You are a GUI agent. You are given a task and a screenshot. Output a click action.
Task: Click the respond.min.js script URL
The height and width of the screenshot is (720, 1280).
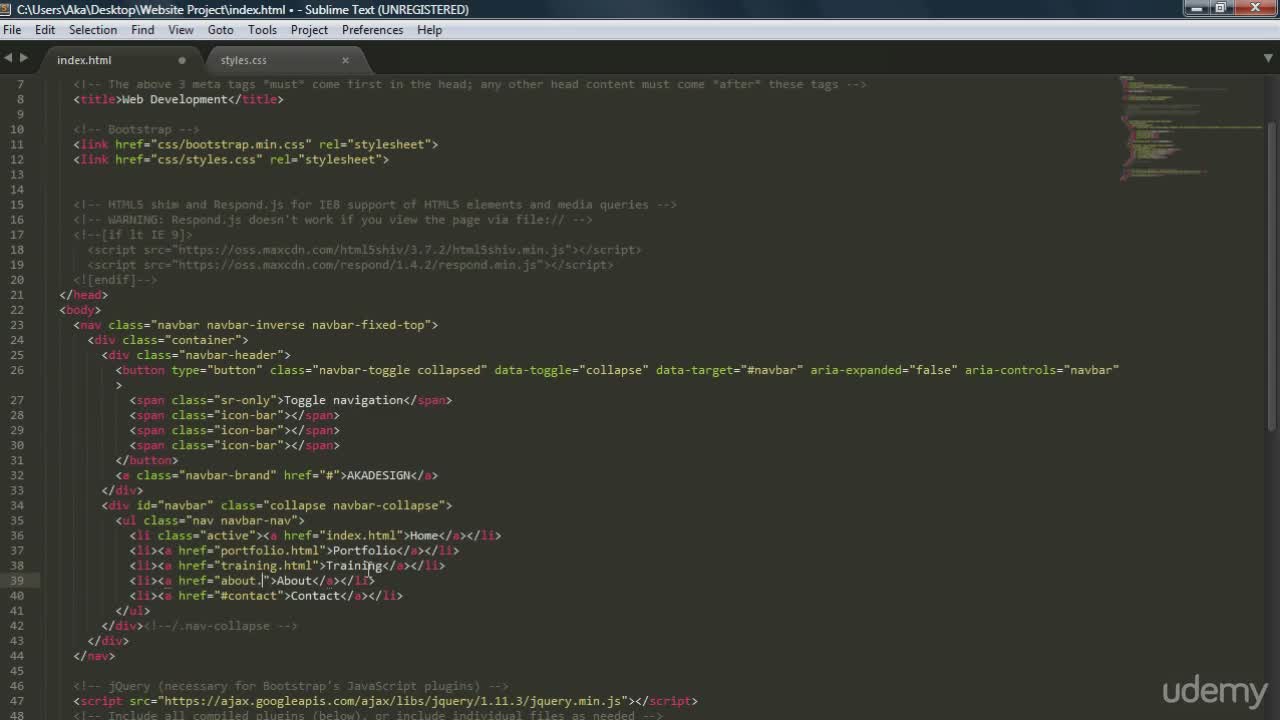pos(358,265)
